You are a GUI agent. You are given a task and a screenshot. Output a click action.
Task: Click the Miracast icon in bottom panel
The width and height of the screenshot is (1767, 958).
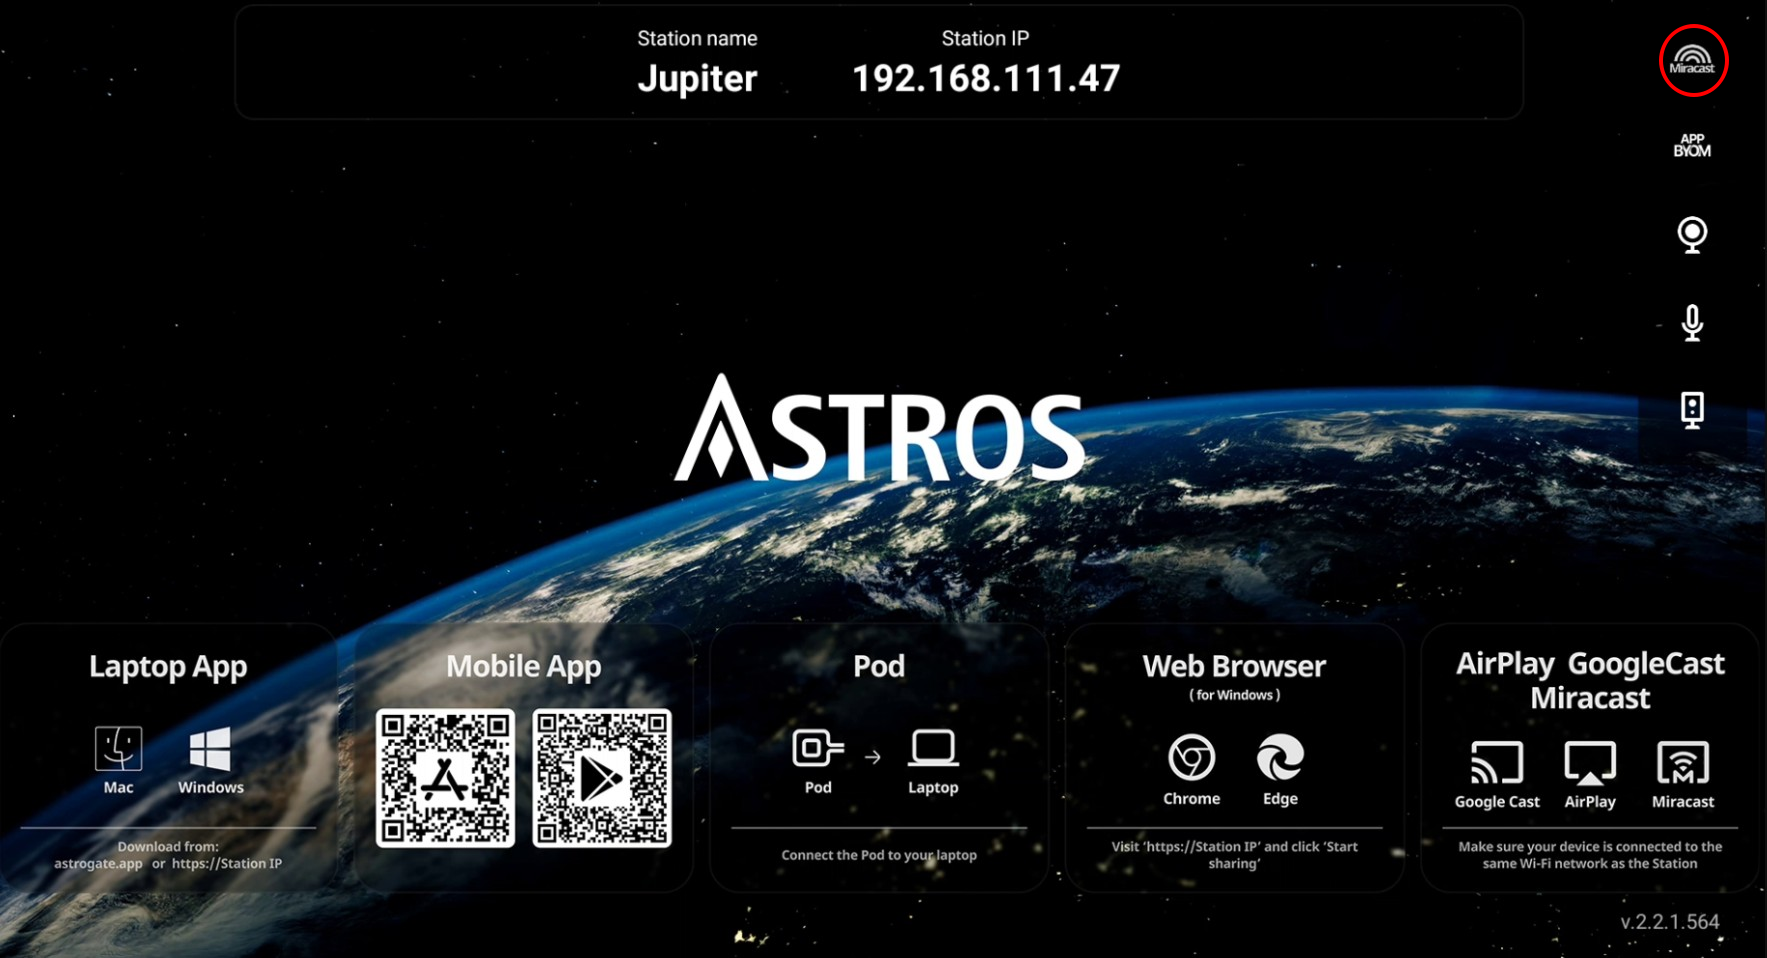point(1683,763)
